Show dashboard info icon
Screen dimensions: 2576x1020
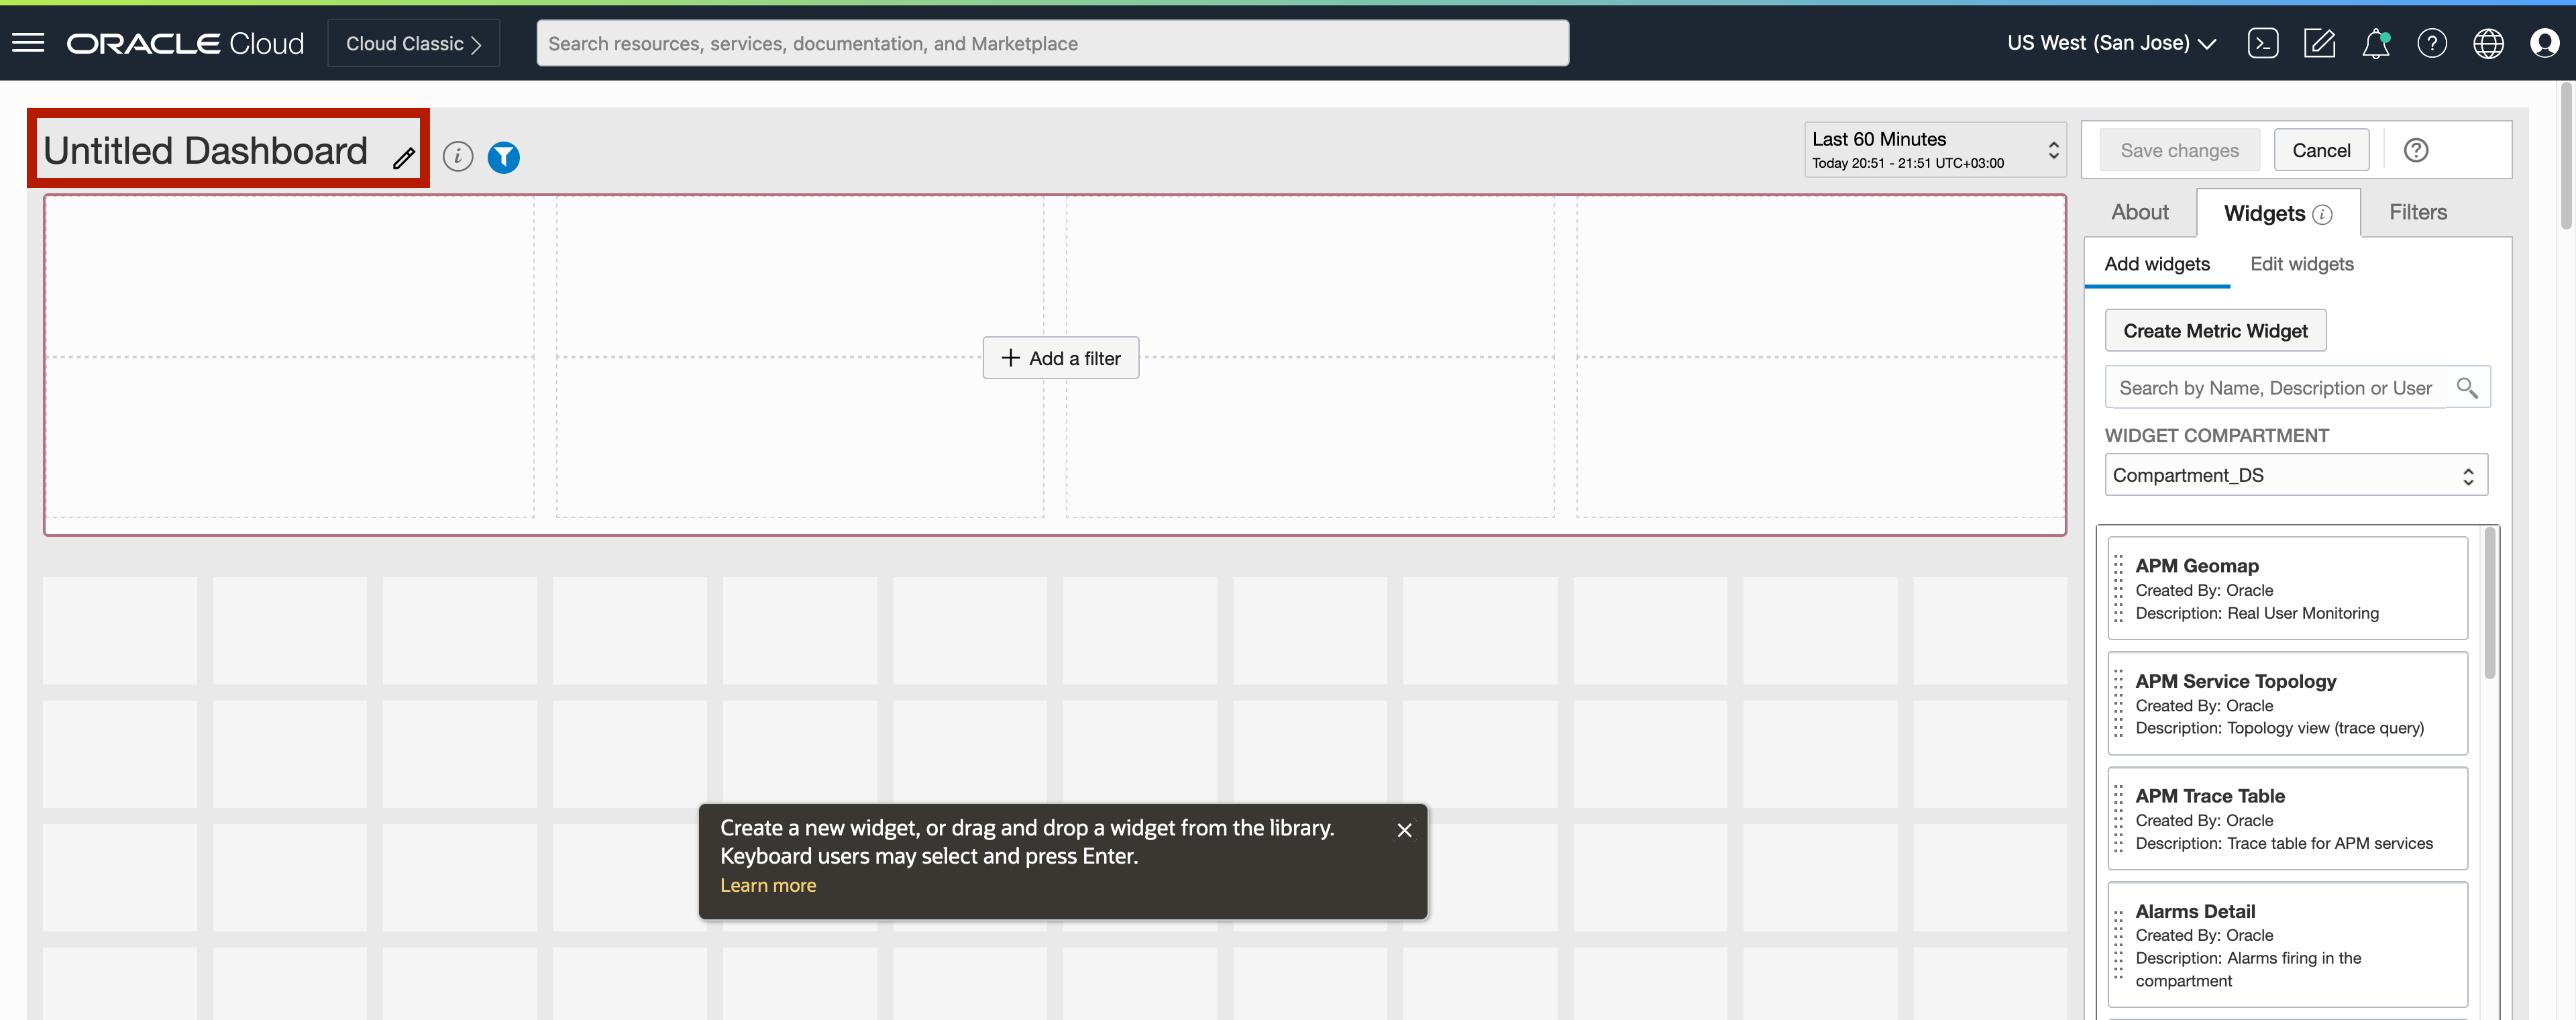tap(457, 157)
